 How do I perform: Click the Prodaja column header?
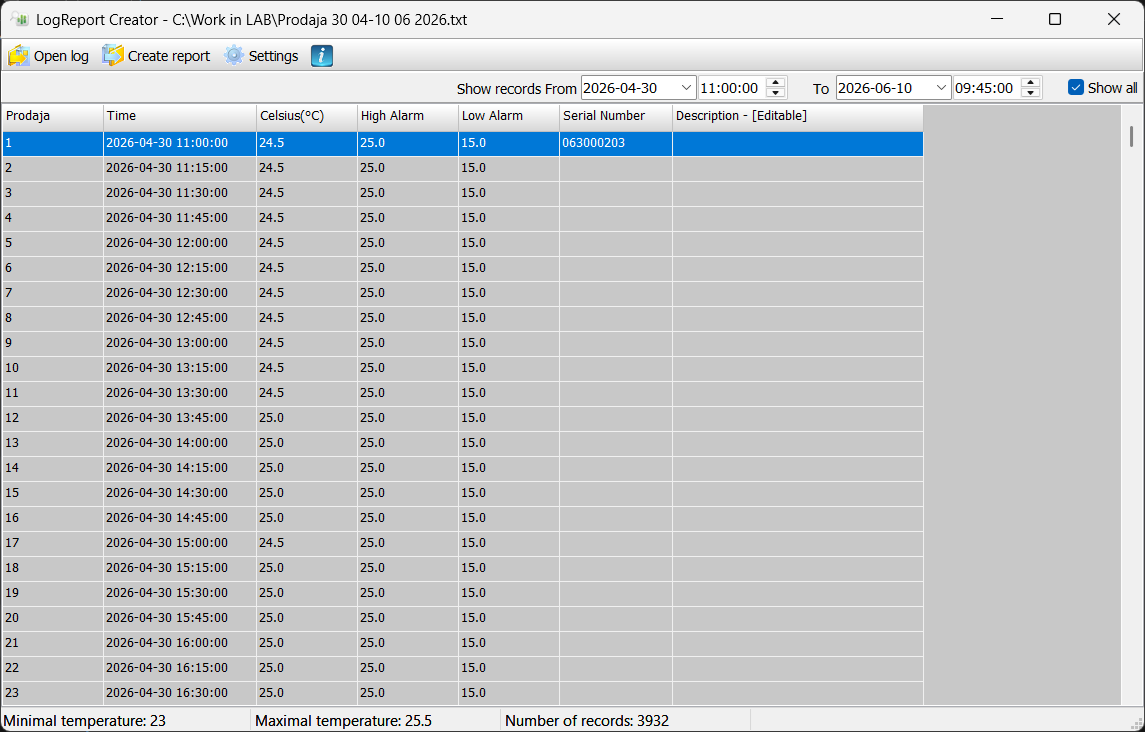click(x=53, y=116)
